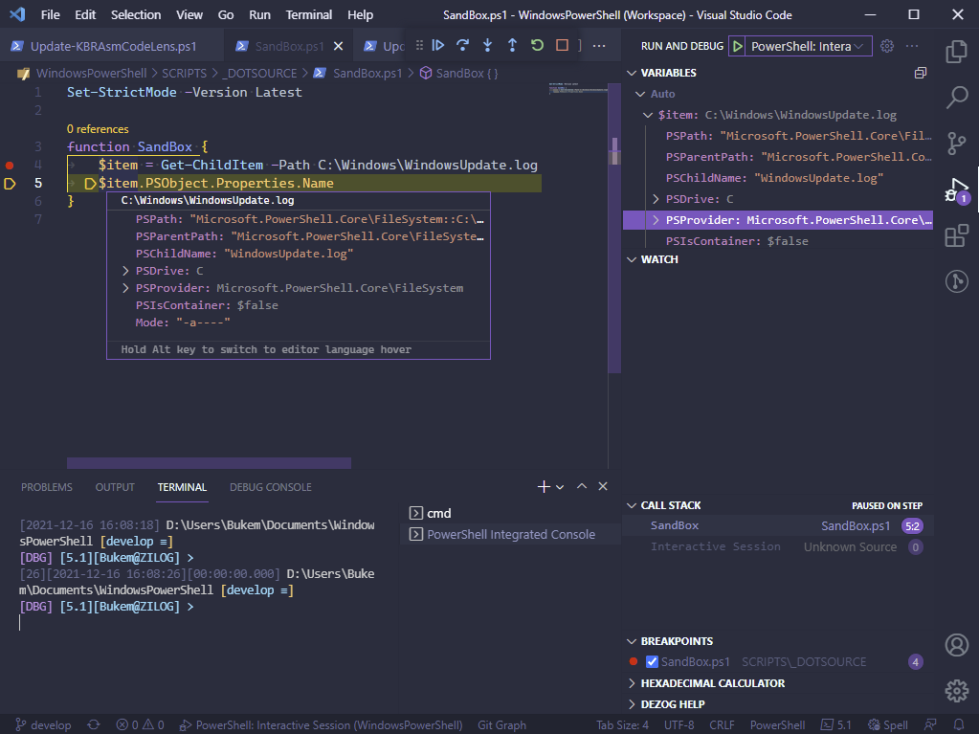Viewport: 979px width, 734px height.
Task: Open Explorer in the activity bar
Action: [x=957, y=52]
